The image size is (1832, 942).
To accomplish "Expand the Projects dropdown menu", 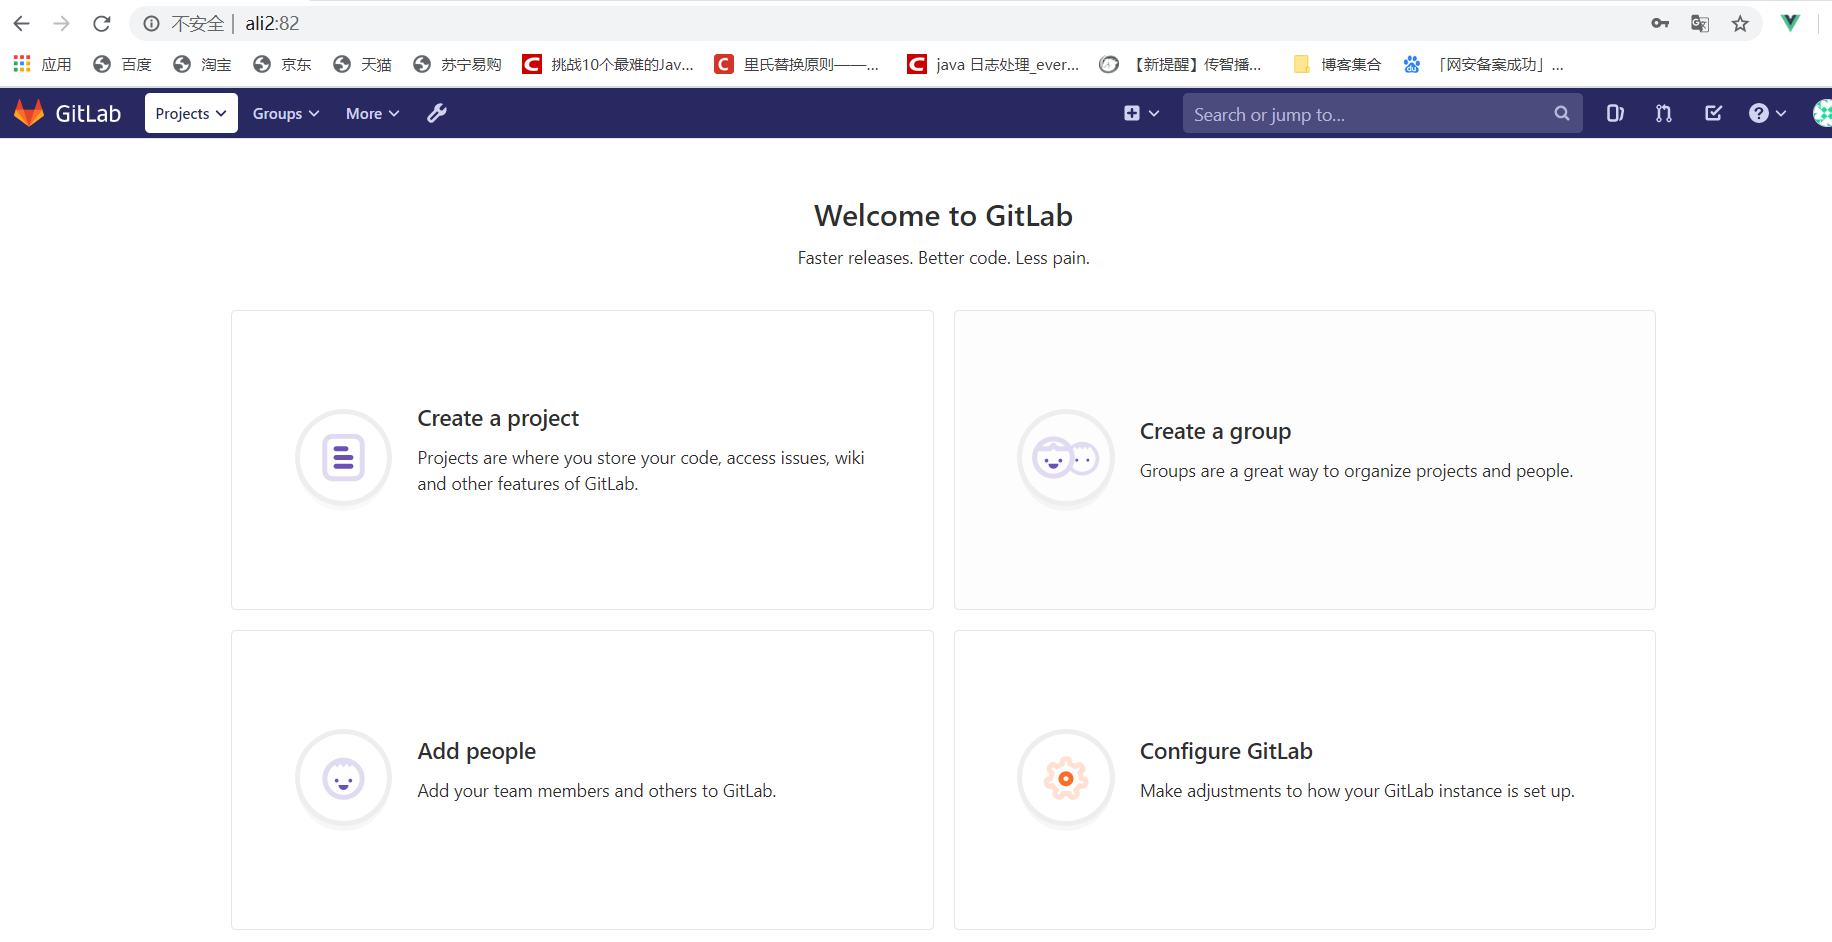I will click(191, 113).
